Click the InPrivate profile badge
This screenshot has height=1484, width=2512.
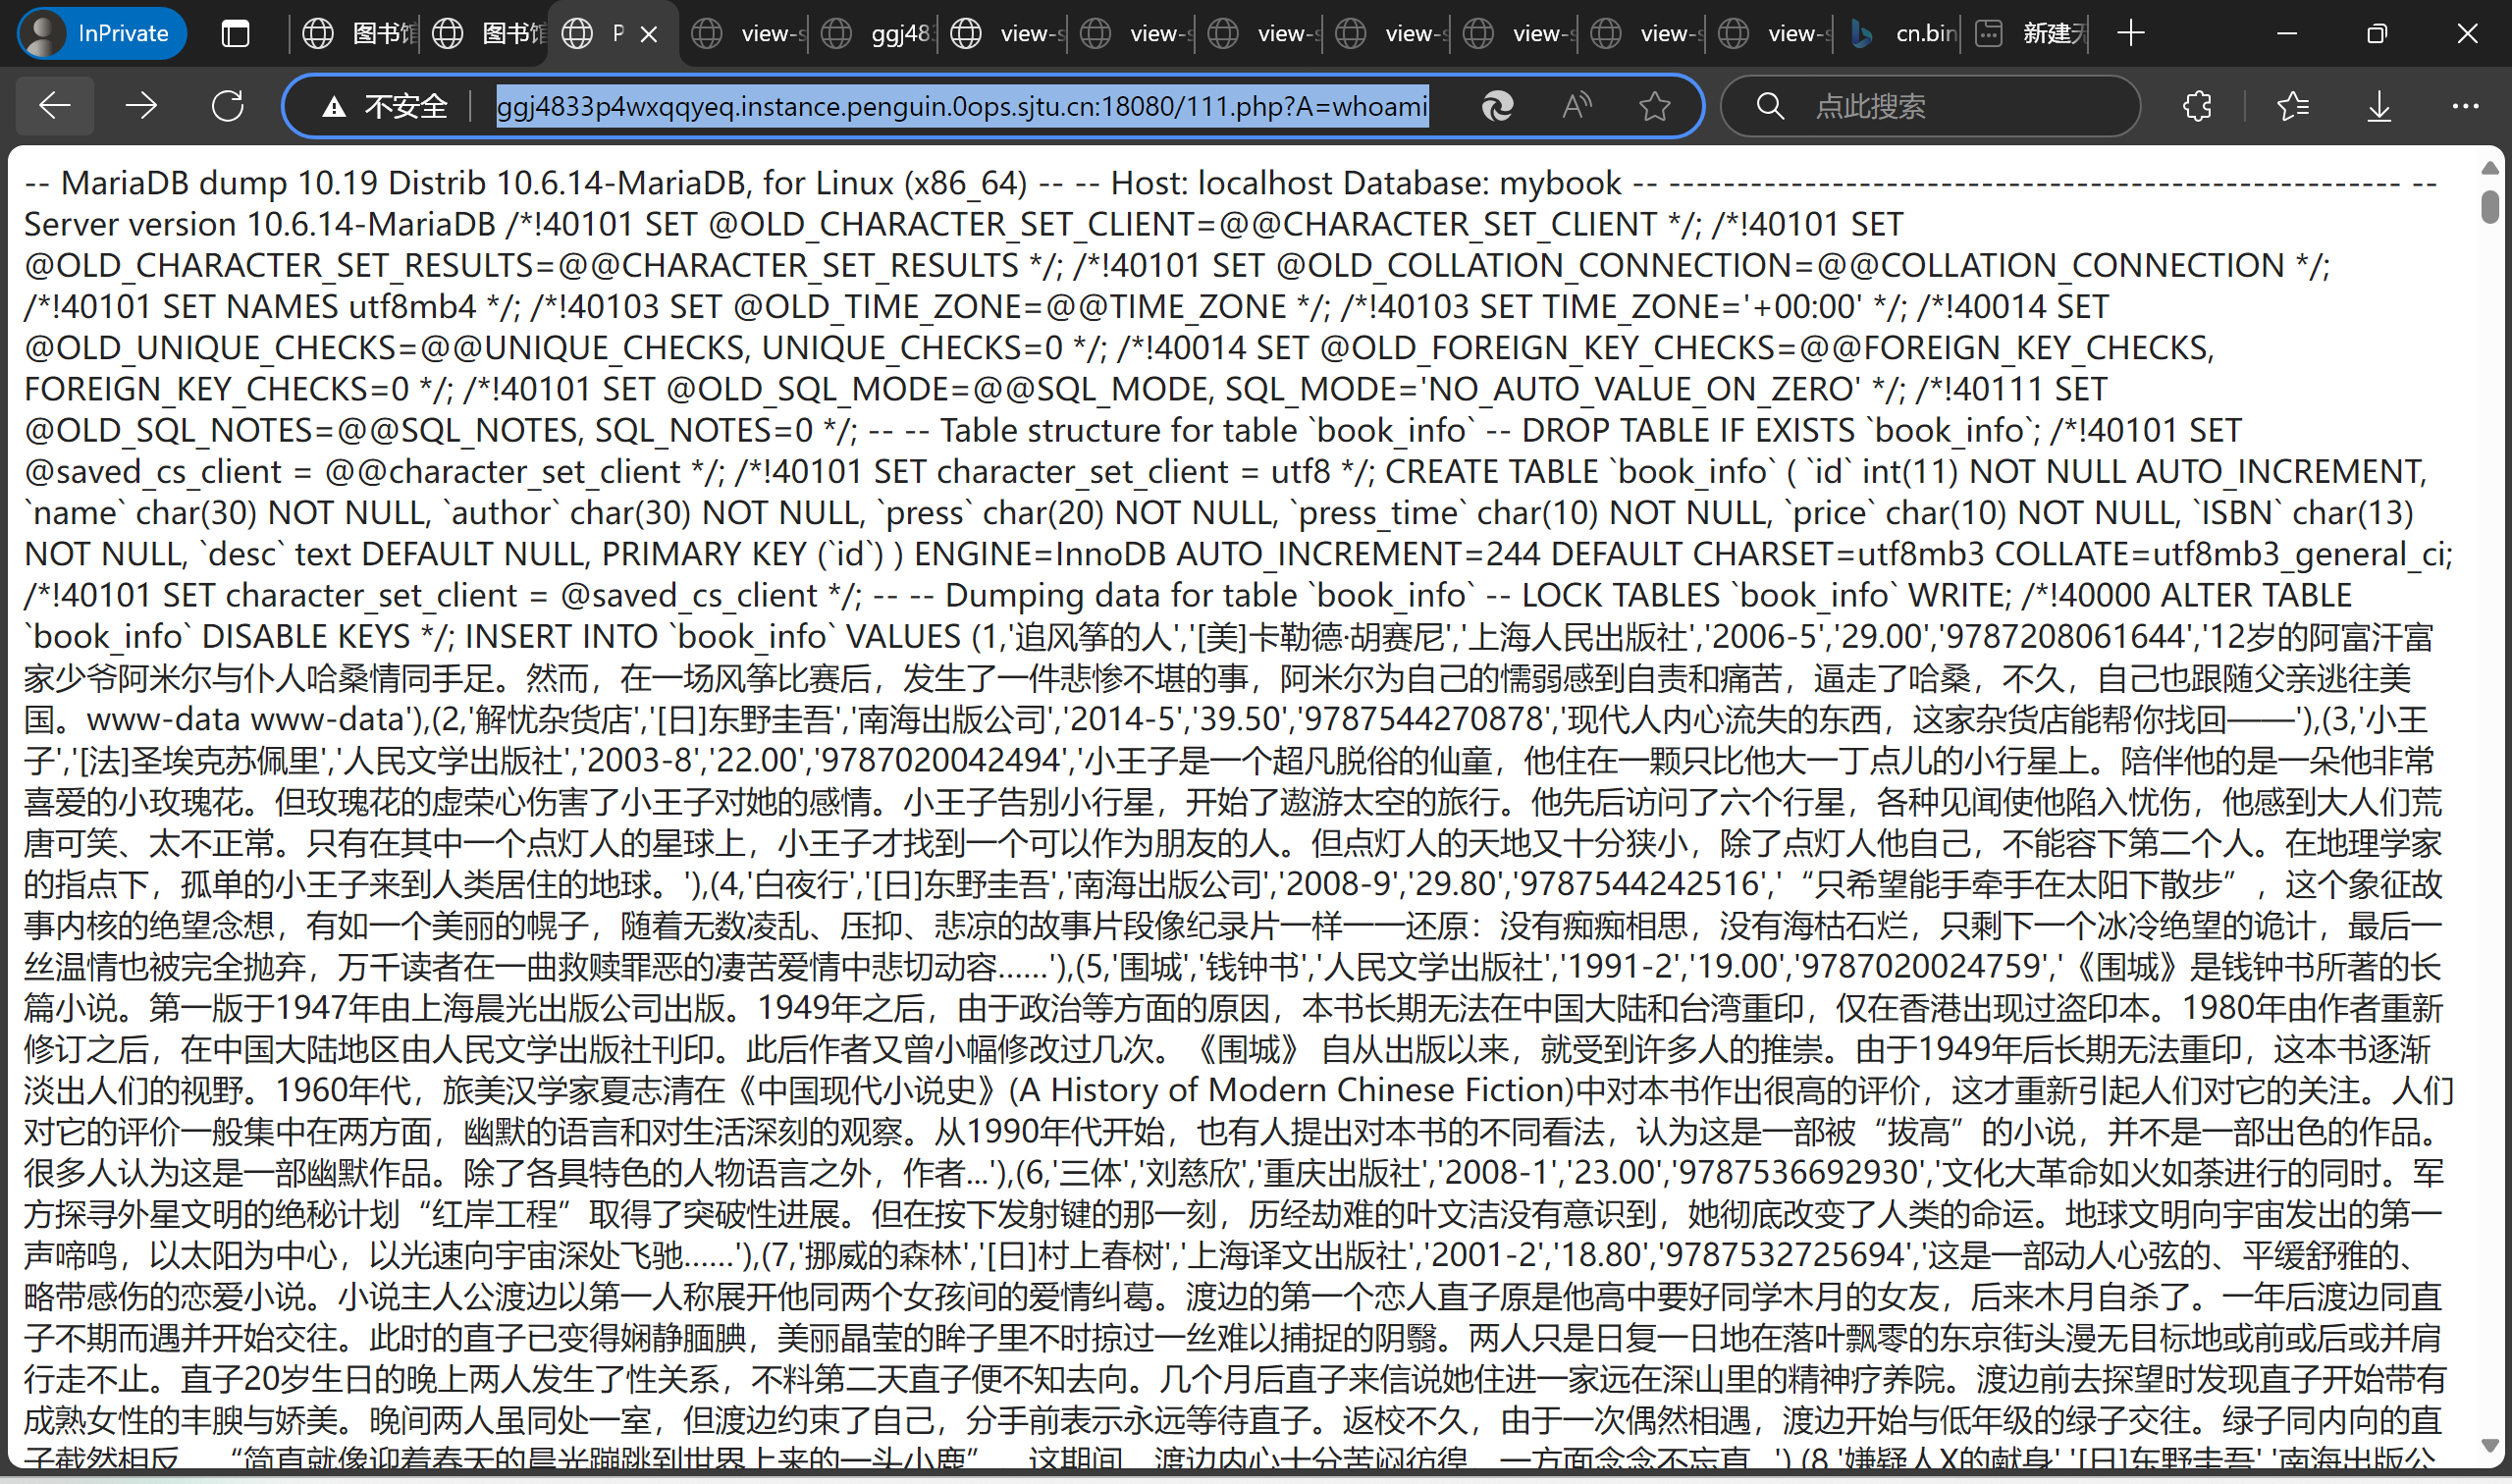[x=102, y=33]
